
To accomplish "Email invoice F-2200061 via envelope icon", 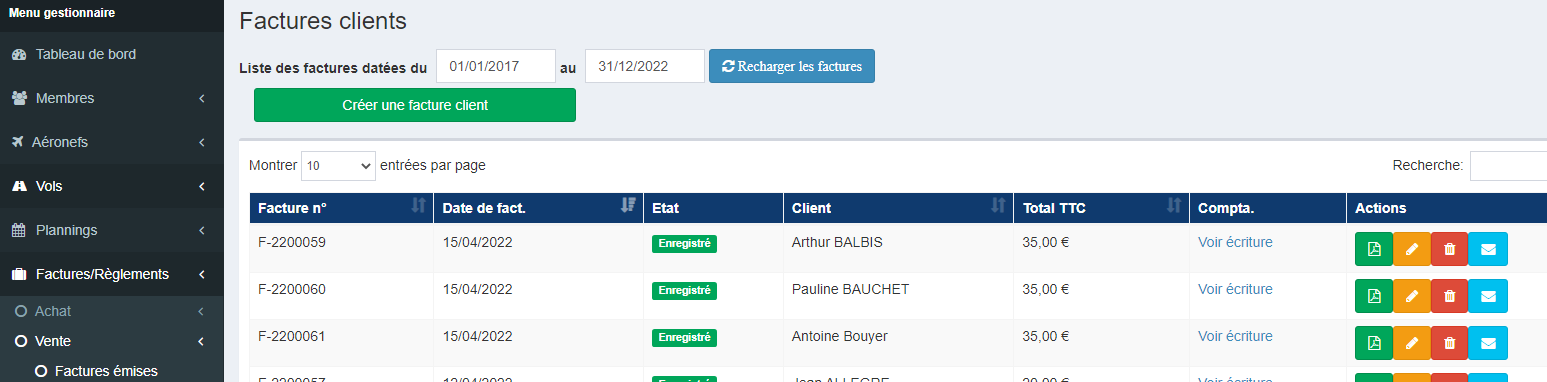I will click(x=1488, y=343).
